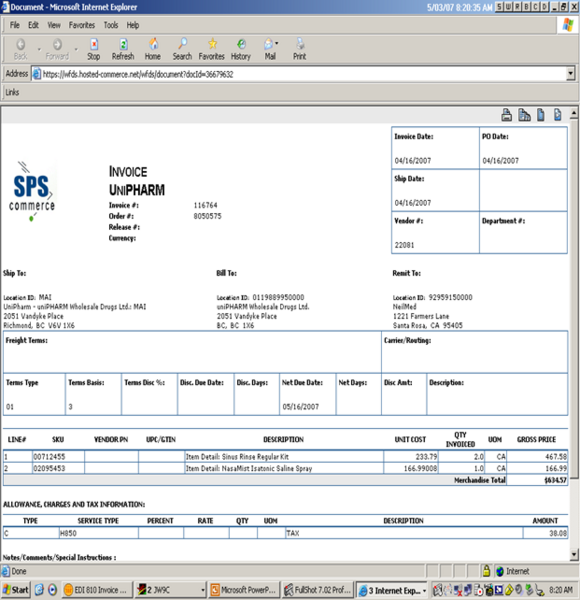
Task: Click the document printer icon above the invoice
Action: (507, 115)
